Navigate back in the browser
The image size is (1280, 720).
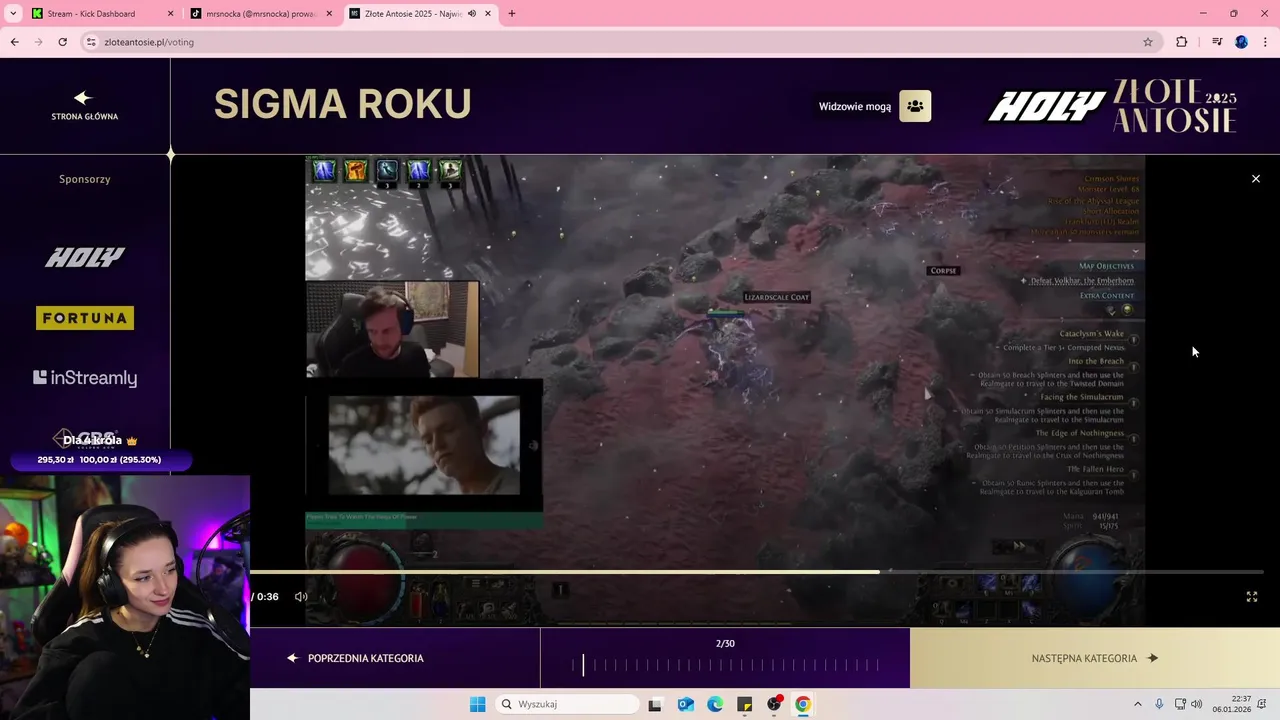[x=15, y=42]
